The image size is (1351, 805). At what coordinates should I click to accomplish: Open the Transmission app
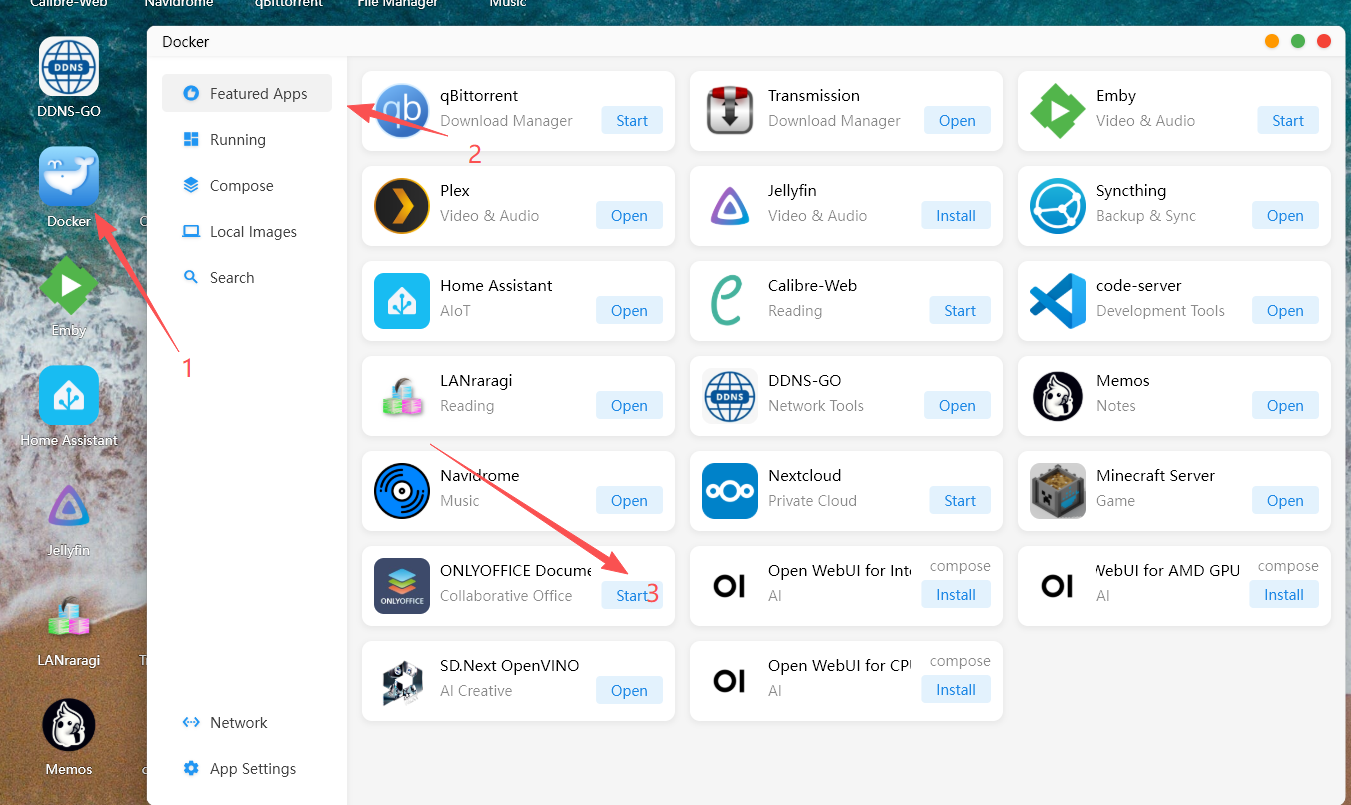[957, 120]
